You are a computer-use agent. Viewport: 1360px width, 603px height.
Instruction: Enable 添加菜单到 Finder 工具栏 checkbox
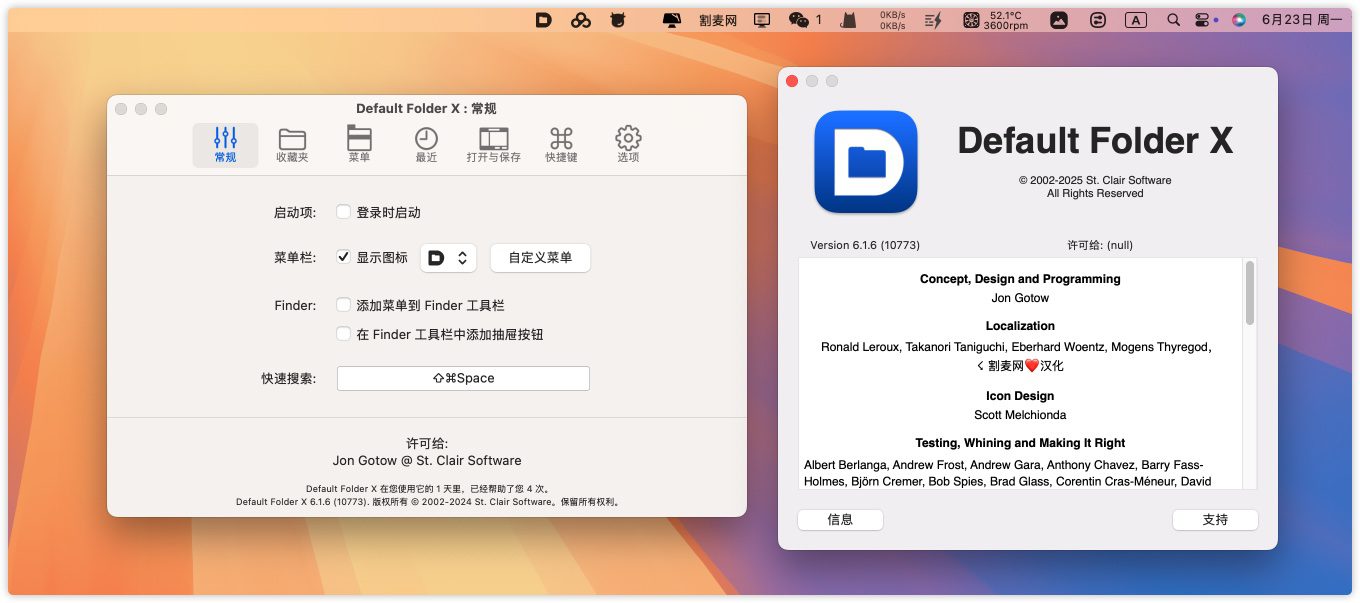click(x=344, y=305)
